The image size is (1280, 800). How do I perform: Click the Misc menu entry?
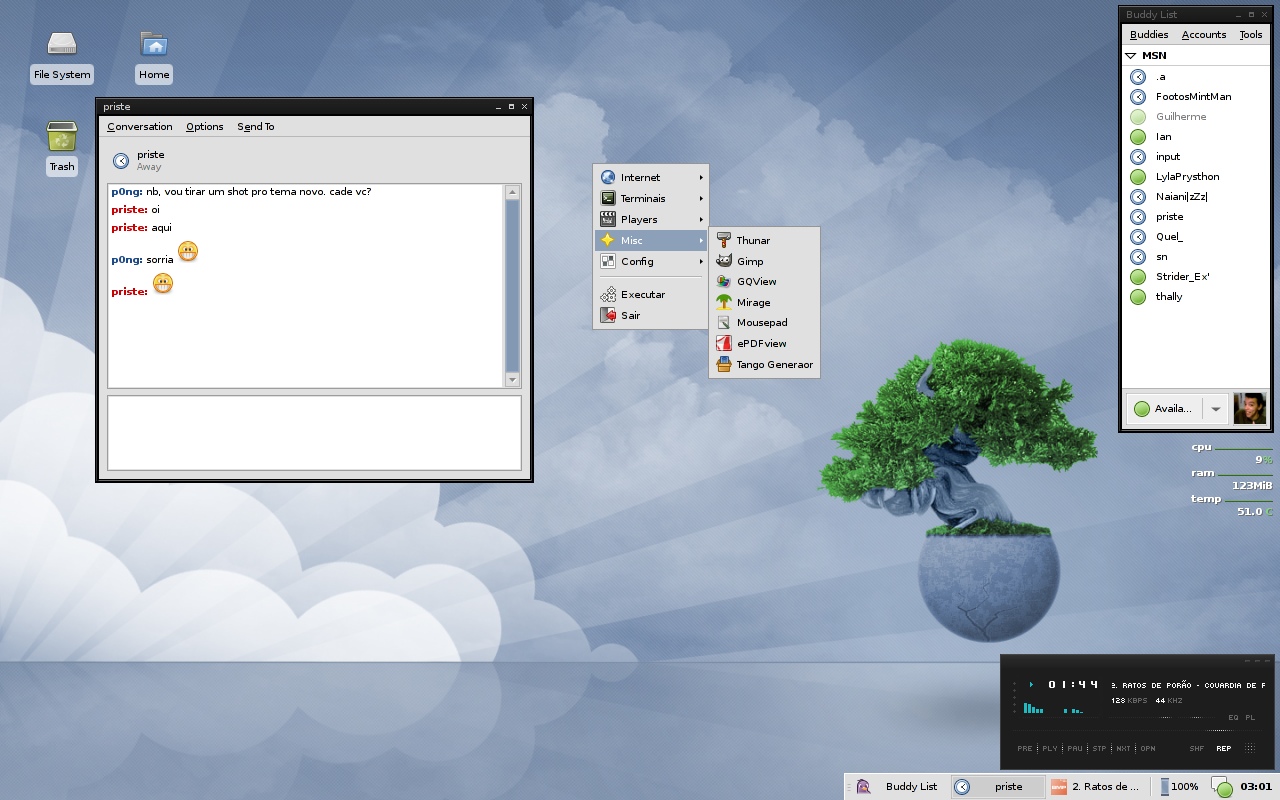651,240
